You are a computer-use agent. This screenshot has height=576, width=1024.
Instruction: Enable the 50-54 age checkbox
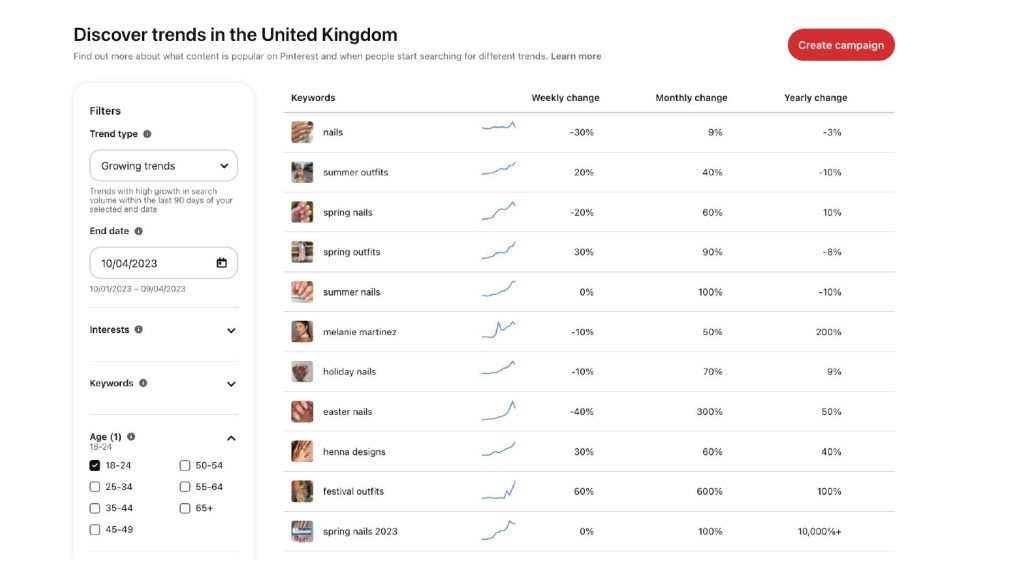click(x=185, y=465)
